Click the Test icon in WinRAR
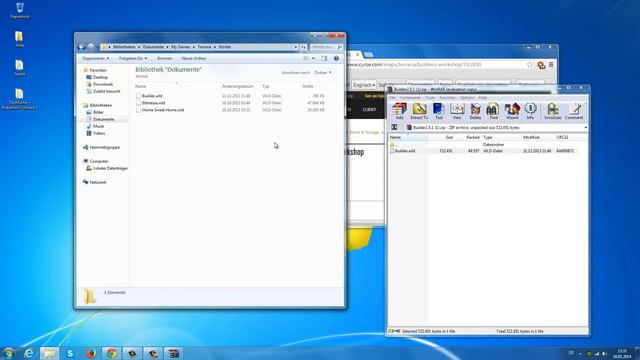 (439, 111)
